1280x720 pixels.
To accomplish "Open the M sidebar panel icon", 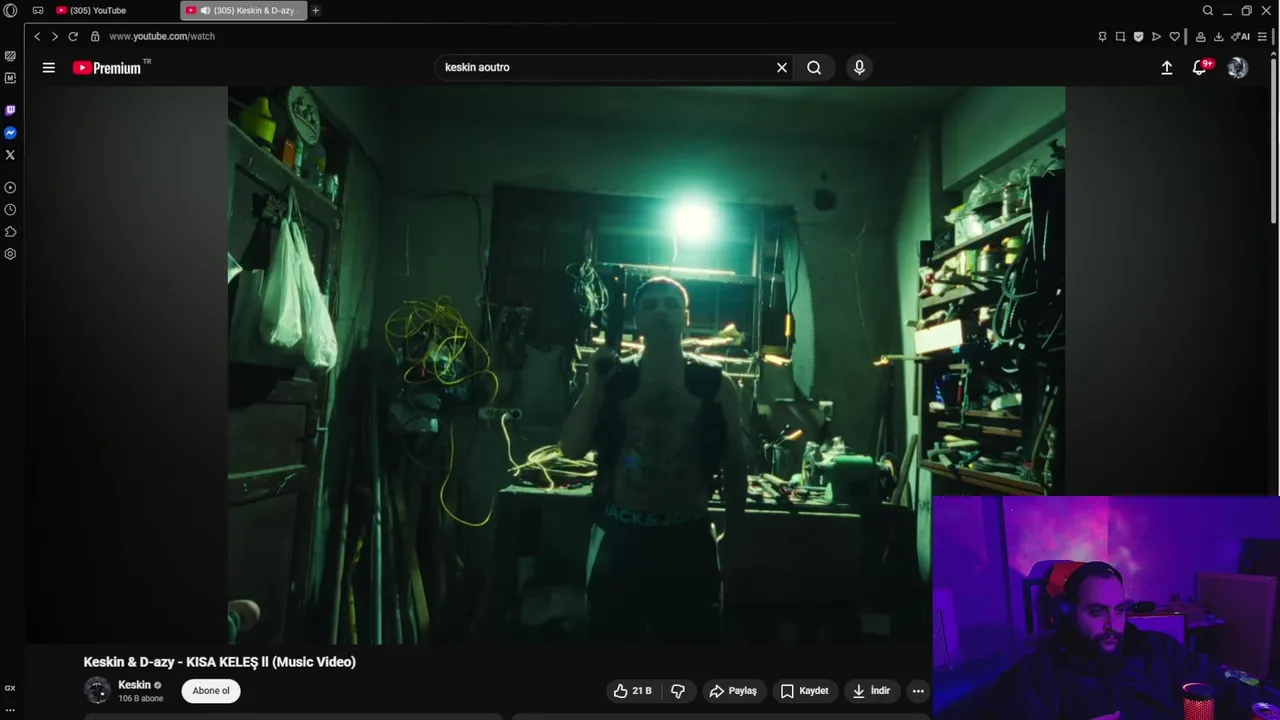I will point(10,78).
